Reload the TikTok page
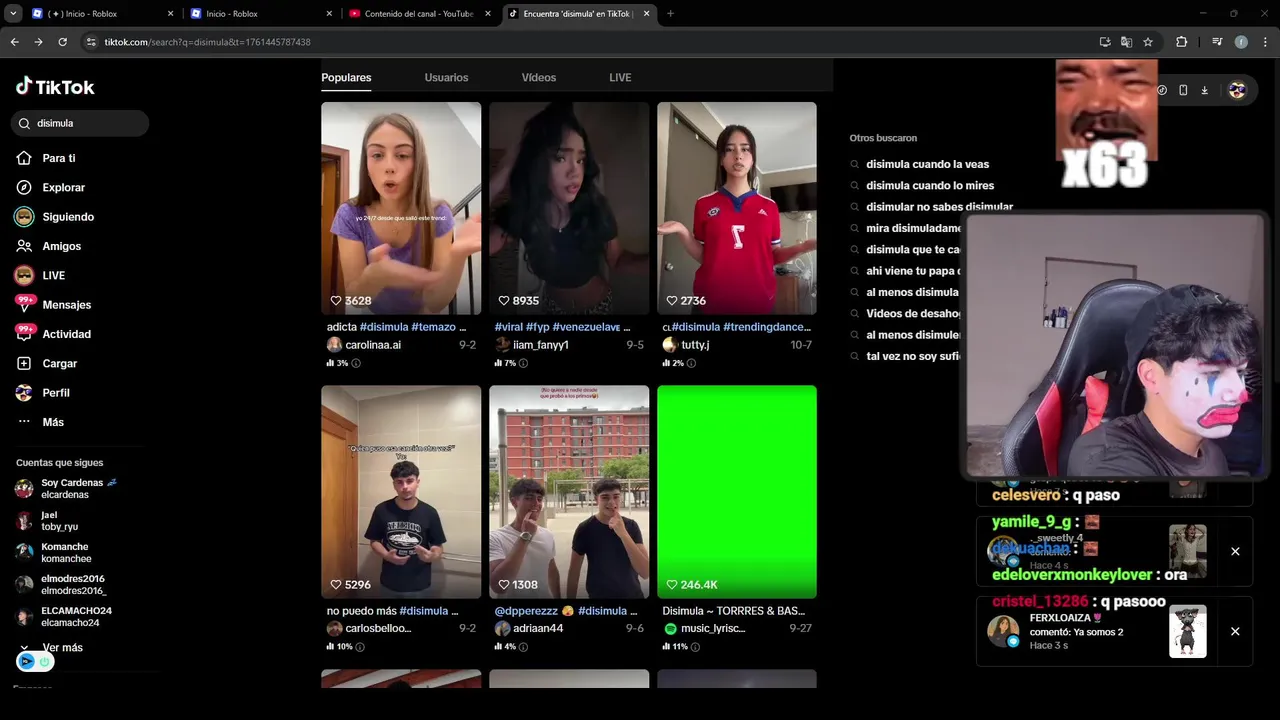 click(62, 42)
